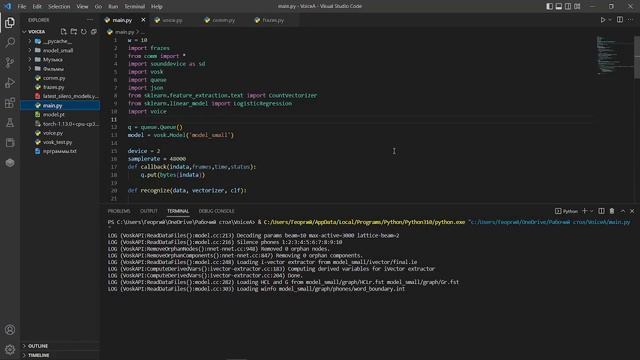Switch to the Problems panel tab

click(x=119, y=211)
